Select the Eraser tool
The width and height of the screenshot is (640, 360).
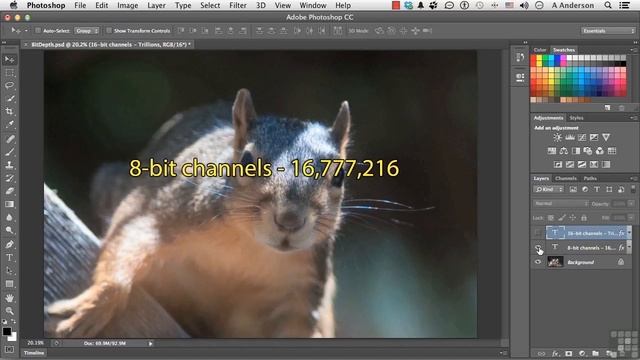(x=9, y=191)
